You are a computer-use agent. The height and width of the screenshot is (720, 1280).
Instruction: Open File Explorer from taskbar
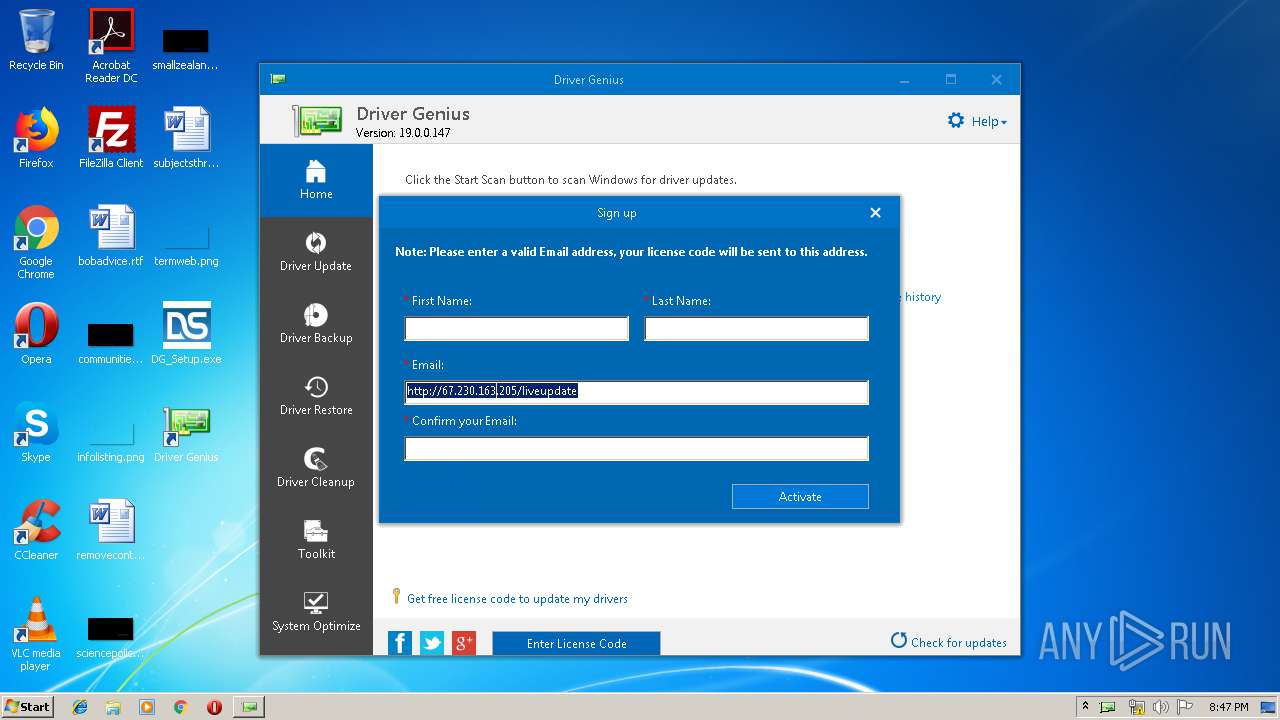[x=113, y=707]
